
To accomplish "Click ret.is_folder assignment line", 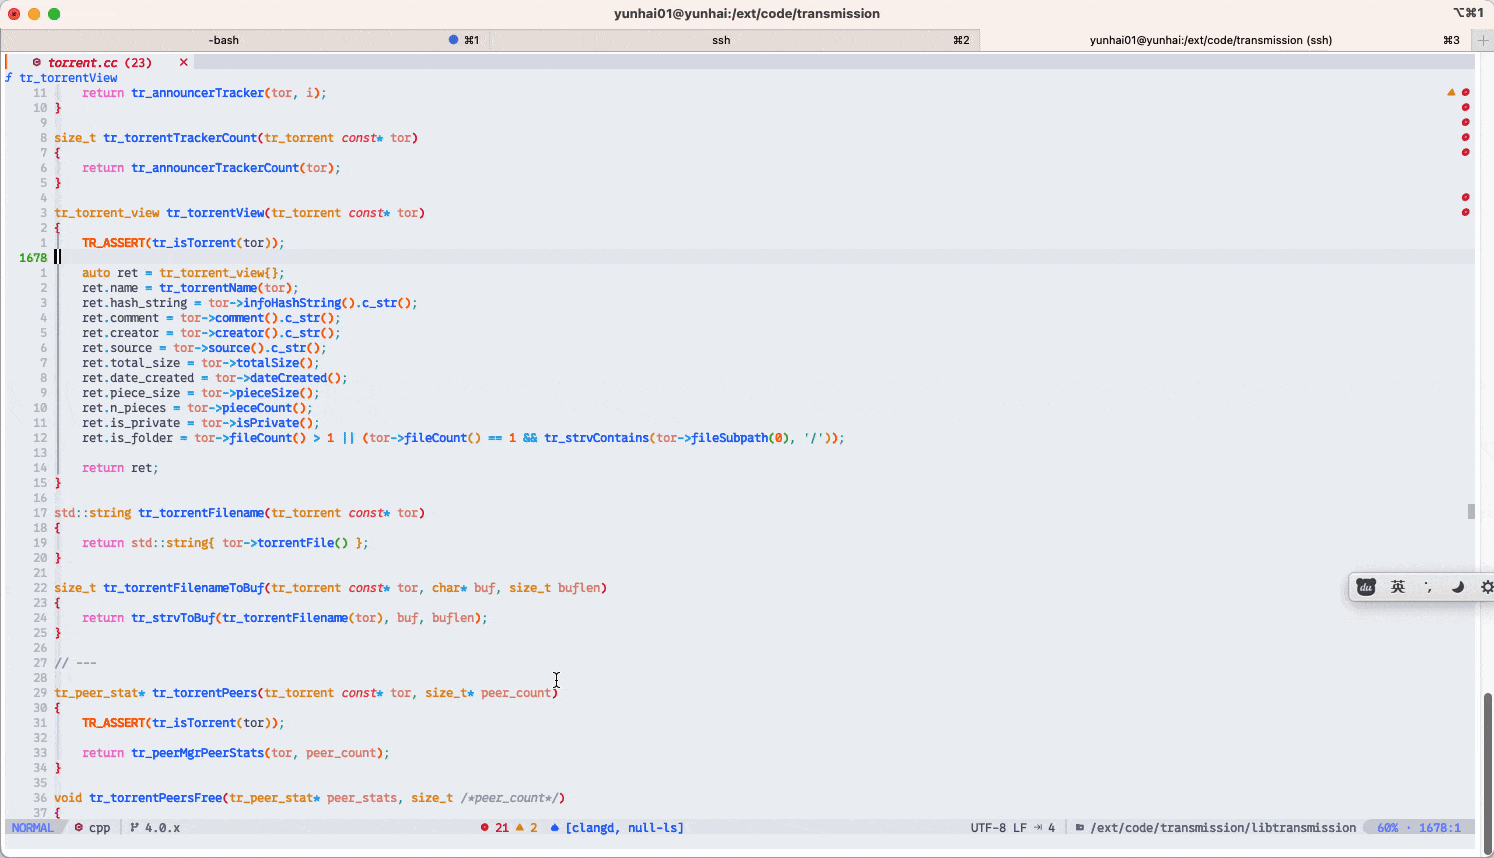I will point(463,437).
